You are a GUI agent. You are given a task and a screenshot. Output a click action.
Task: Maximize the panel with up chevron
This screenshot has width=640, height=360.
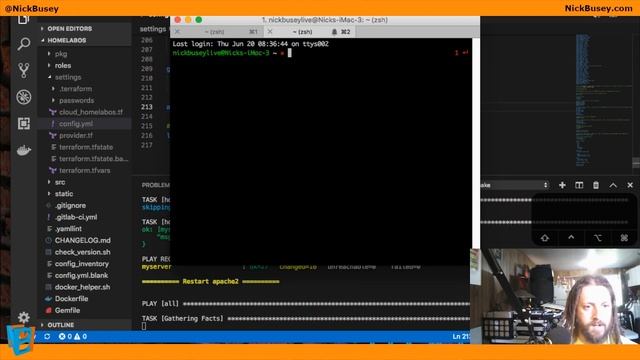tap(613, 185)
